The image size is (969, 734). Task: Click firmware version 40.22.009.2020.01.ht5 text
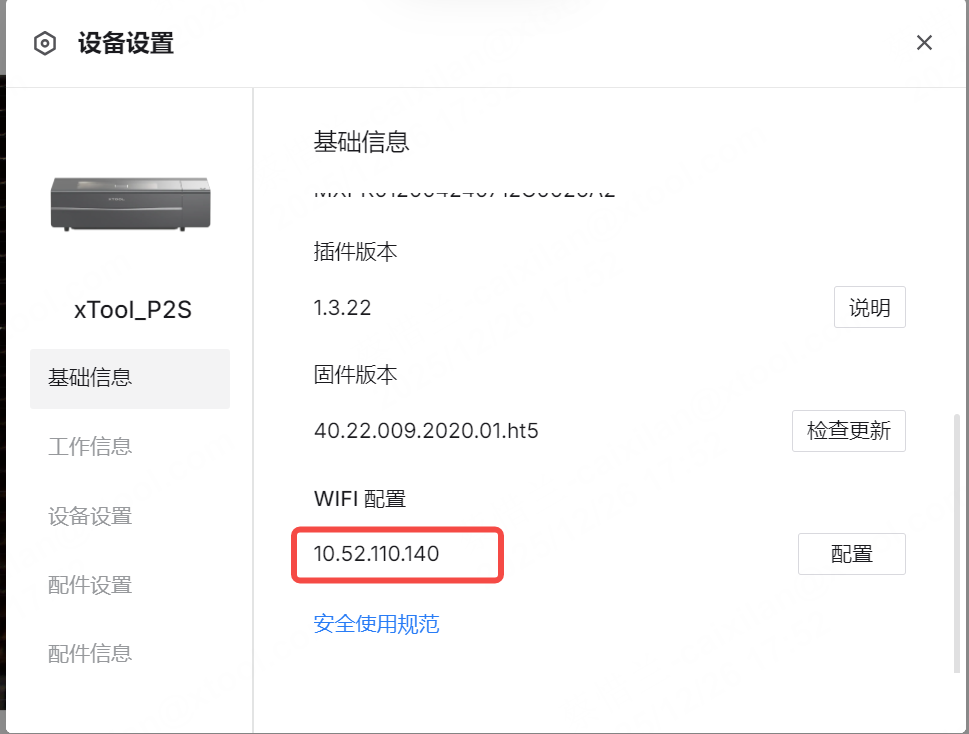click(x=426, y=432)
